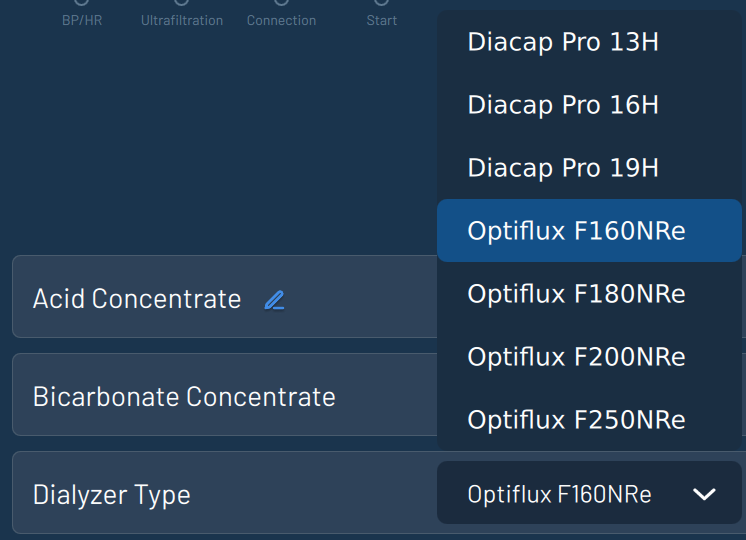Pick Diacap Pro 19H dialyzer

[563, 168]
